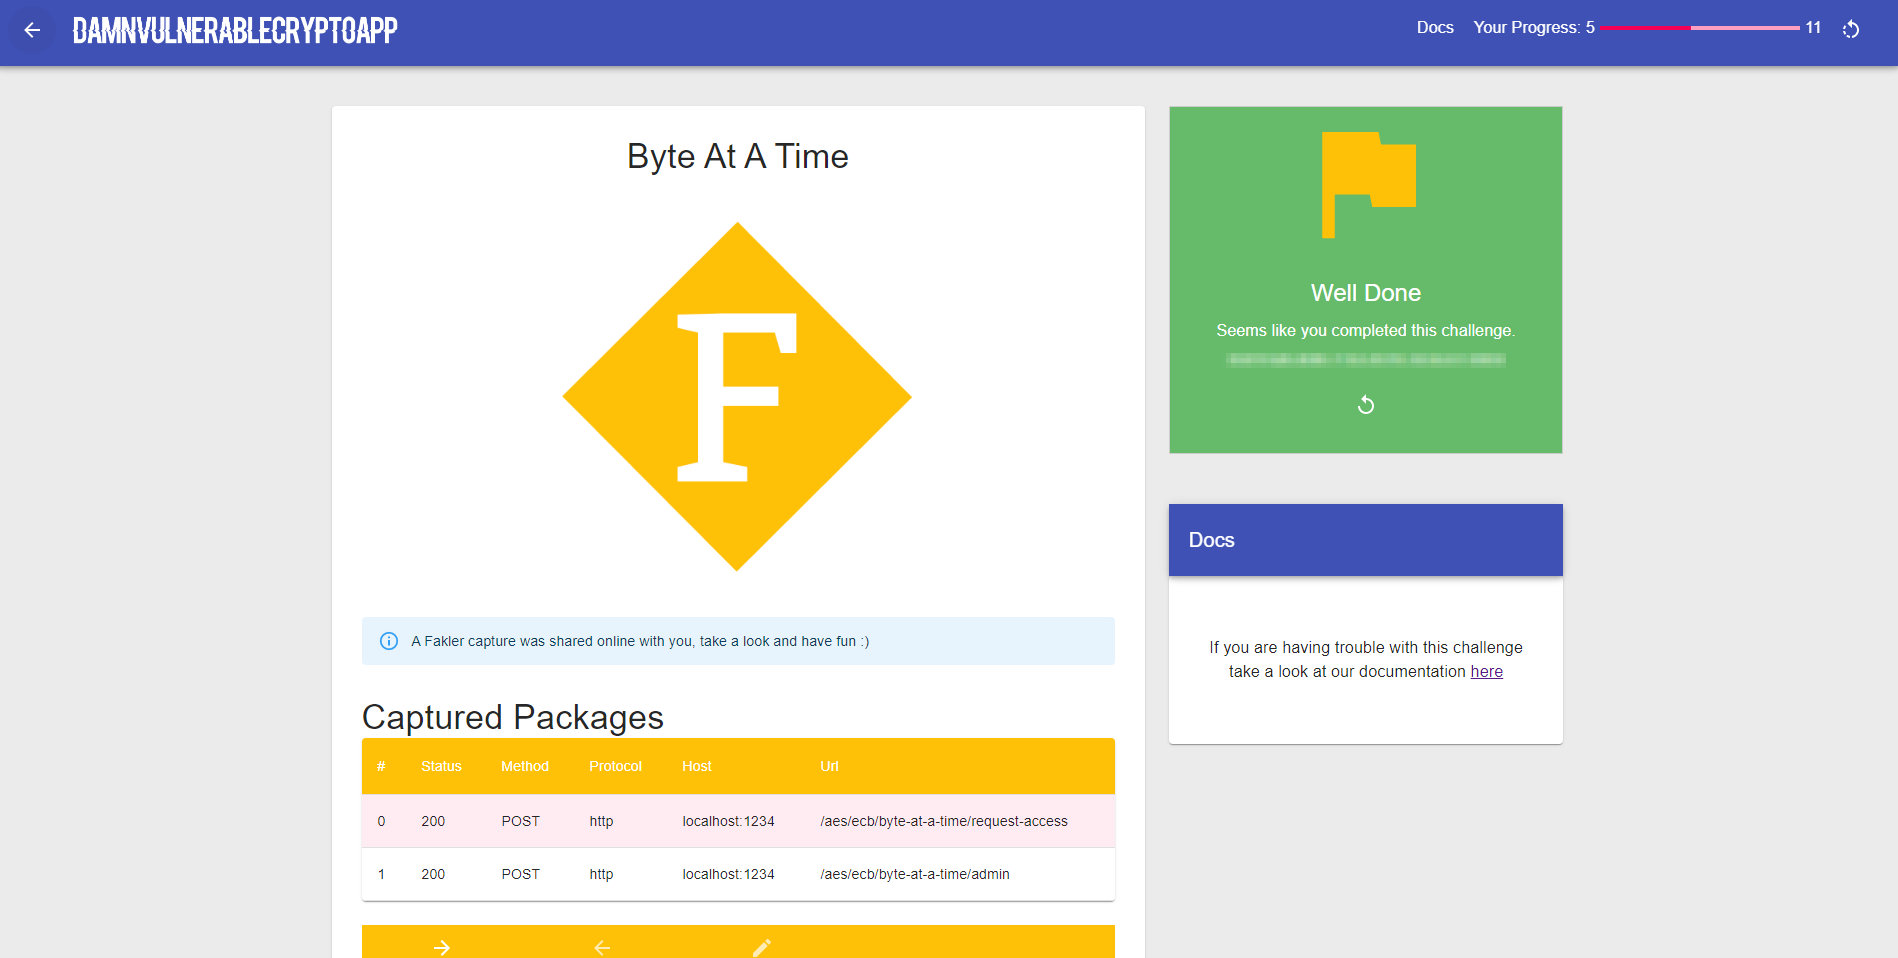Open Docs link in top navigation

click(x=1434, y=28)
